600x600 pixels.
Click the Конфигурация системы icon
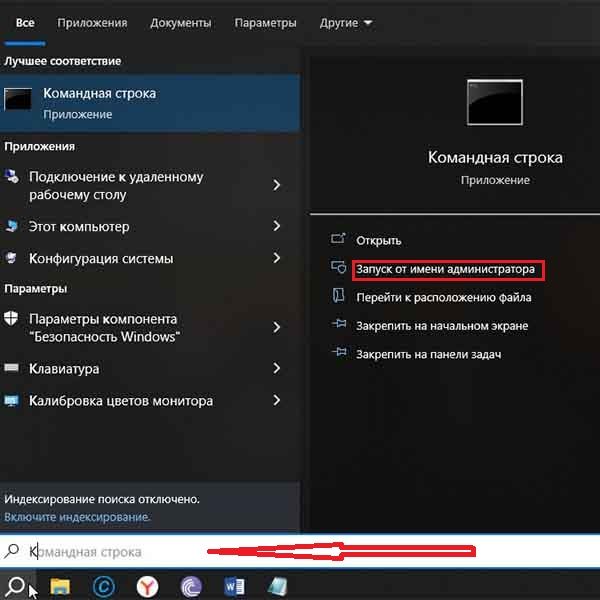point(11,258)
